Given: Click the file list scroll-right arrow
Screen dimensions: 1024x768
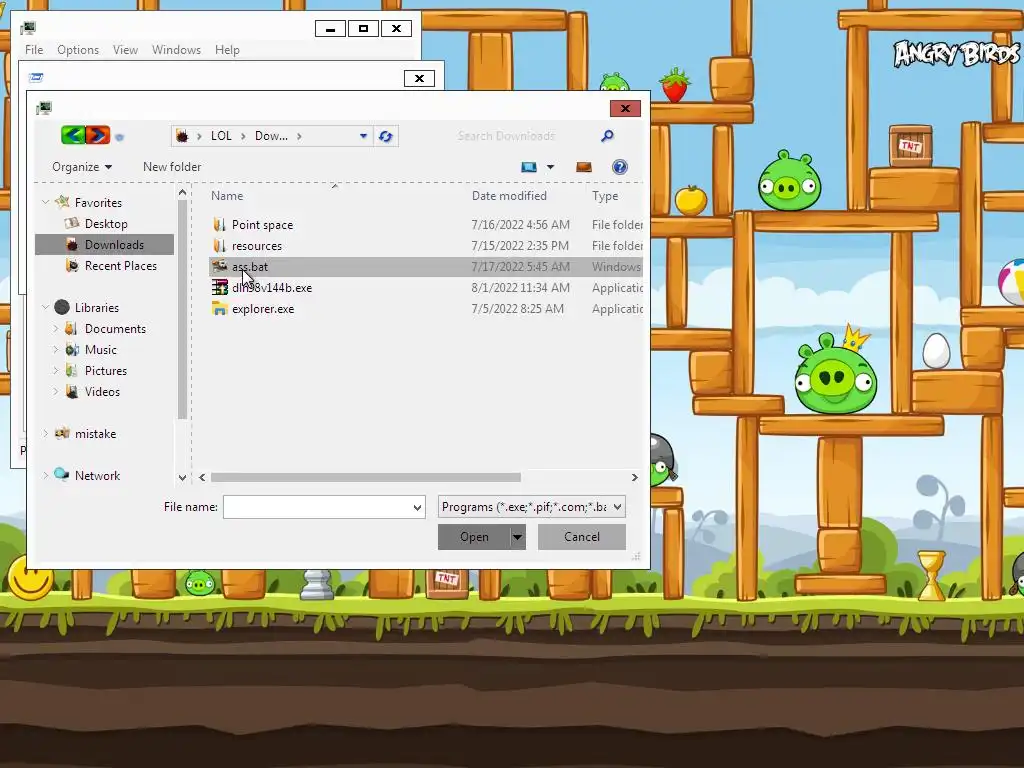Looking at the screenshot, I should (x=634, y=477).
